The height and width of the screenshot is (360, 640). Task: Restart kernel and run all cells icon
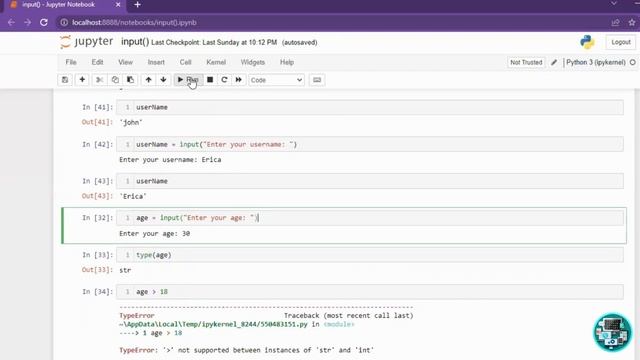[239, 80]
